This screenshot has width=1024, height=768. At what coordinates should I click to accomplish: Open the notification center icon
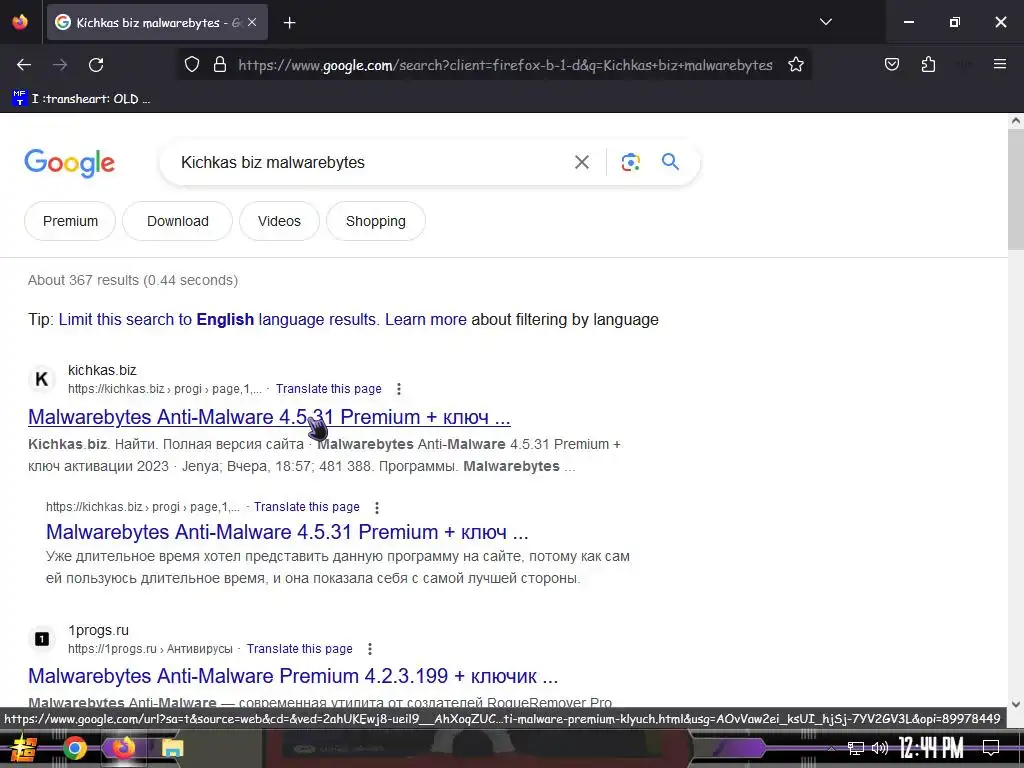991,748
